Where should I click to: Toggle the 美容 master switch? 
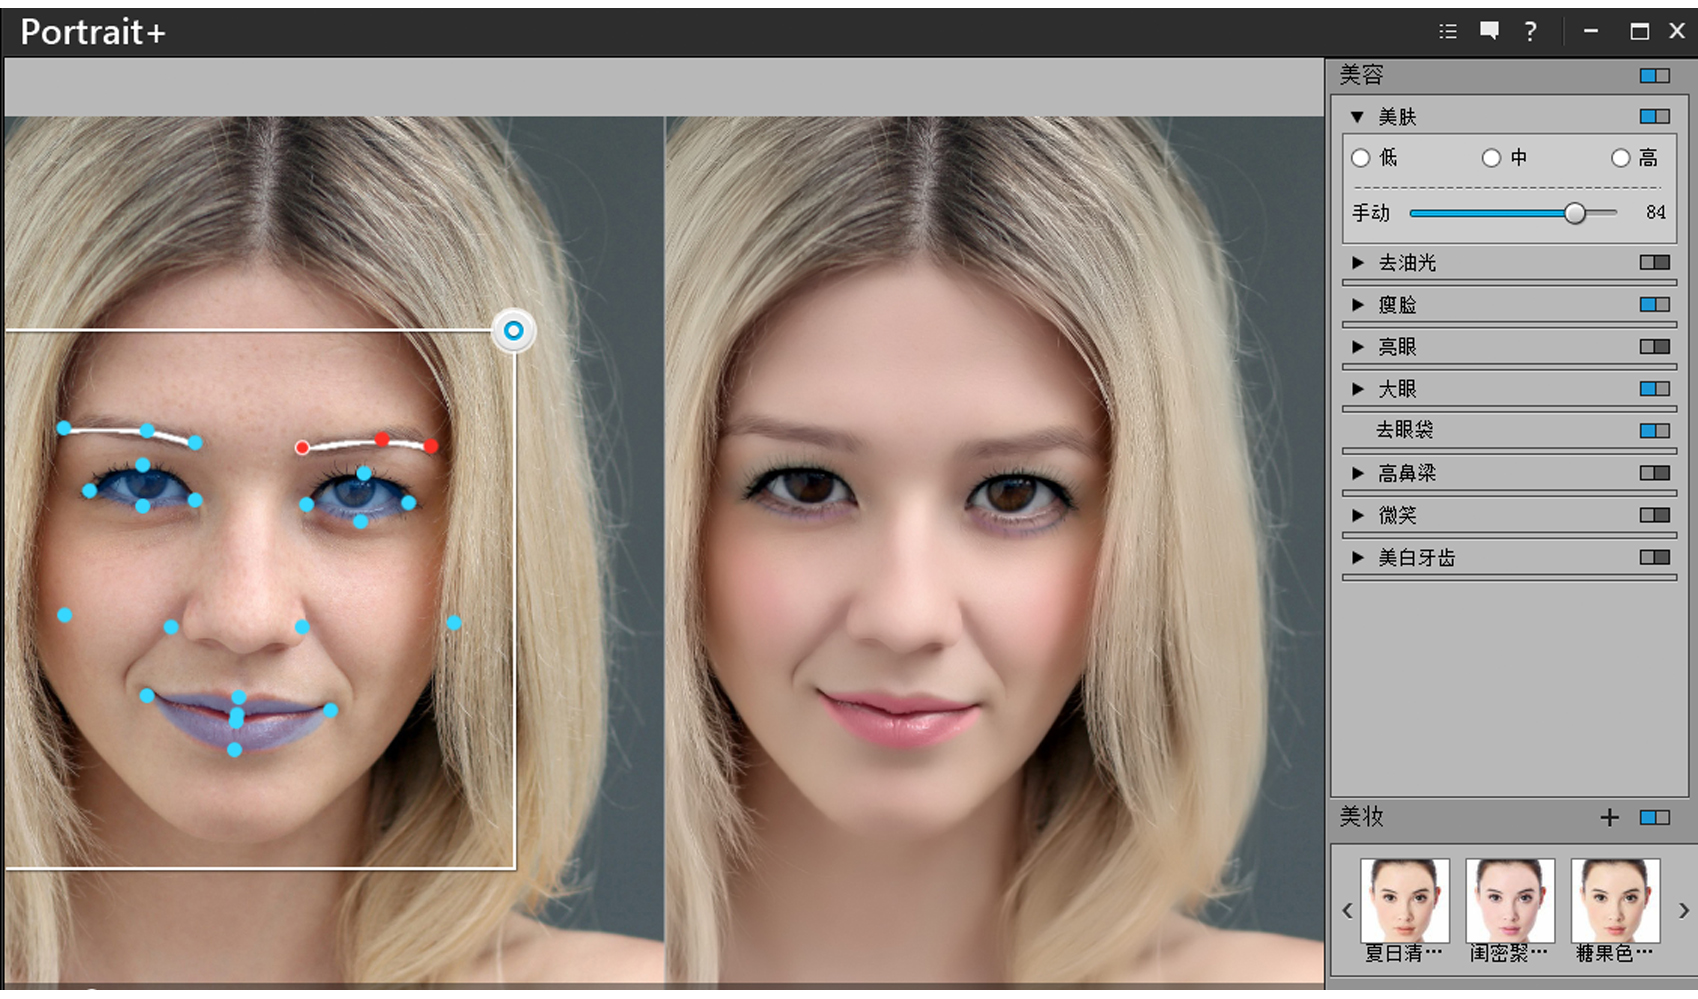tap(1655, 76)
